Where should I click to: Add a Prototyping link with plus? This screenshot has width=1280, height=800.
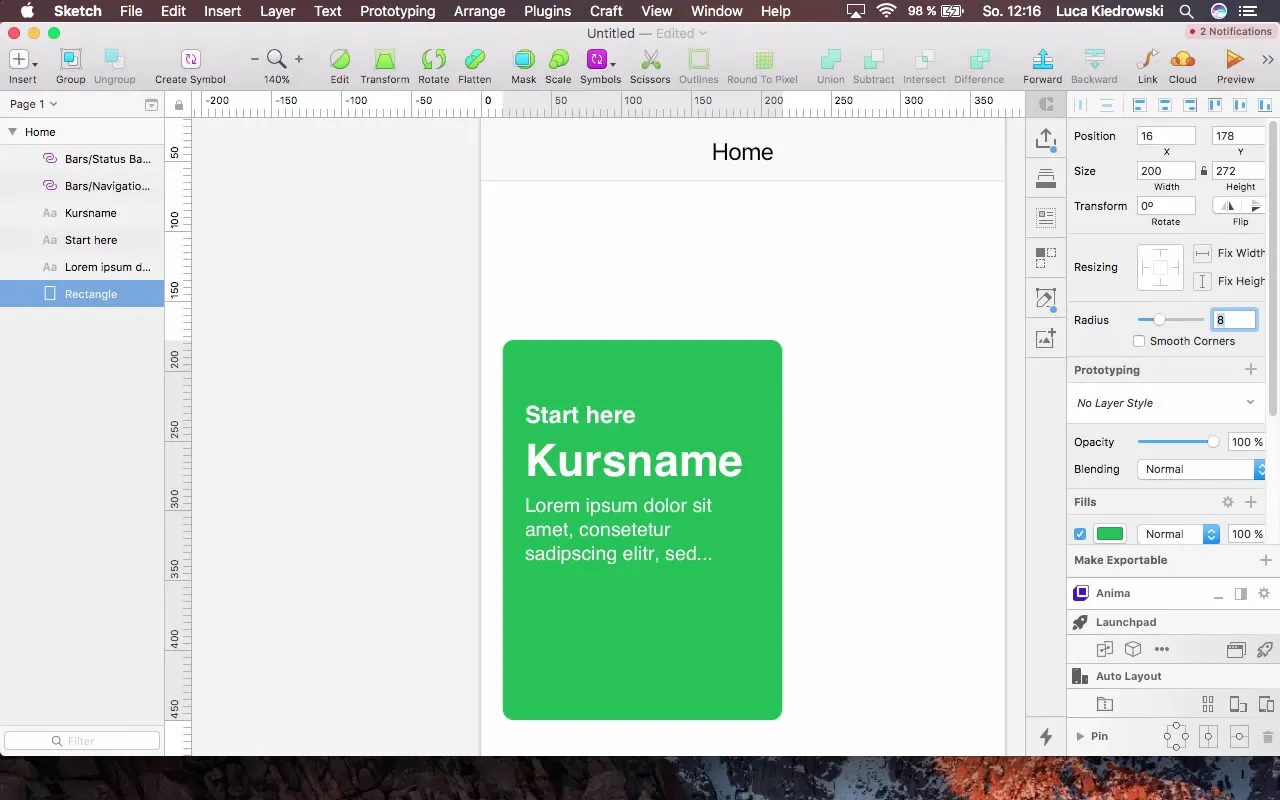[x=1250, y=370]
